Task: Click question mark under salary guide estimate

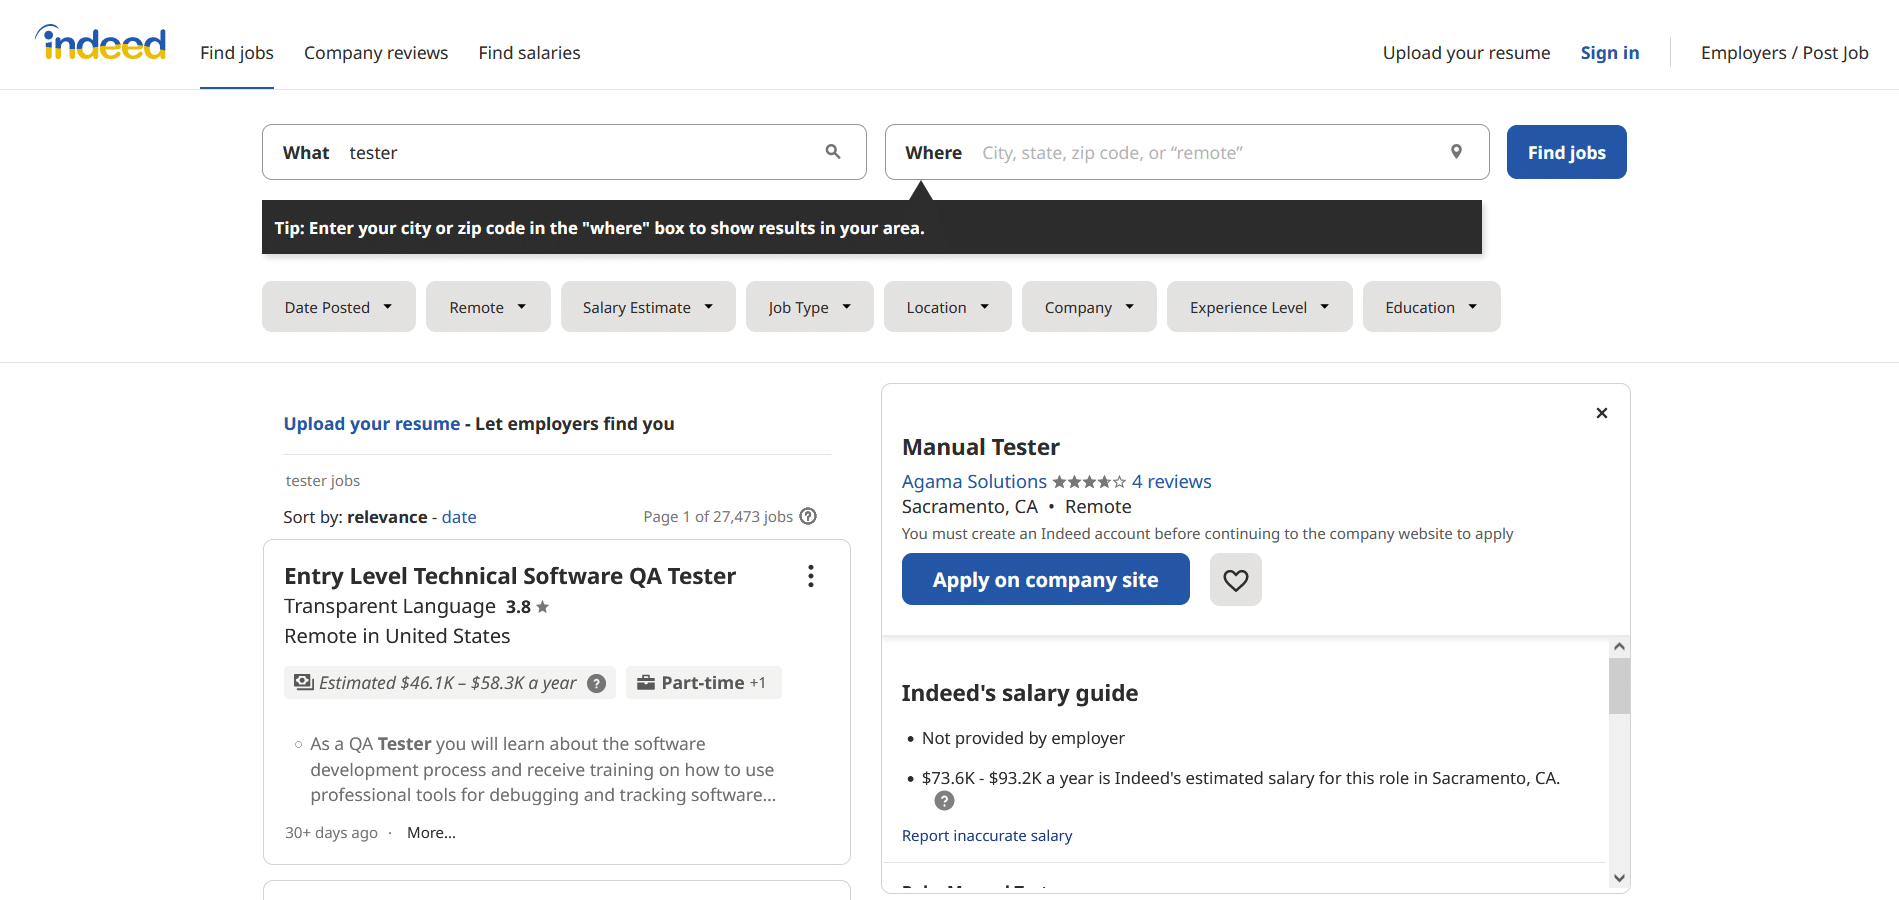Action: [944, 801]
